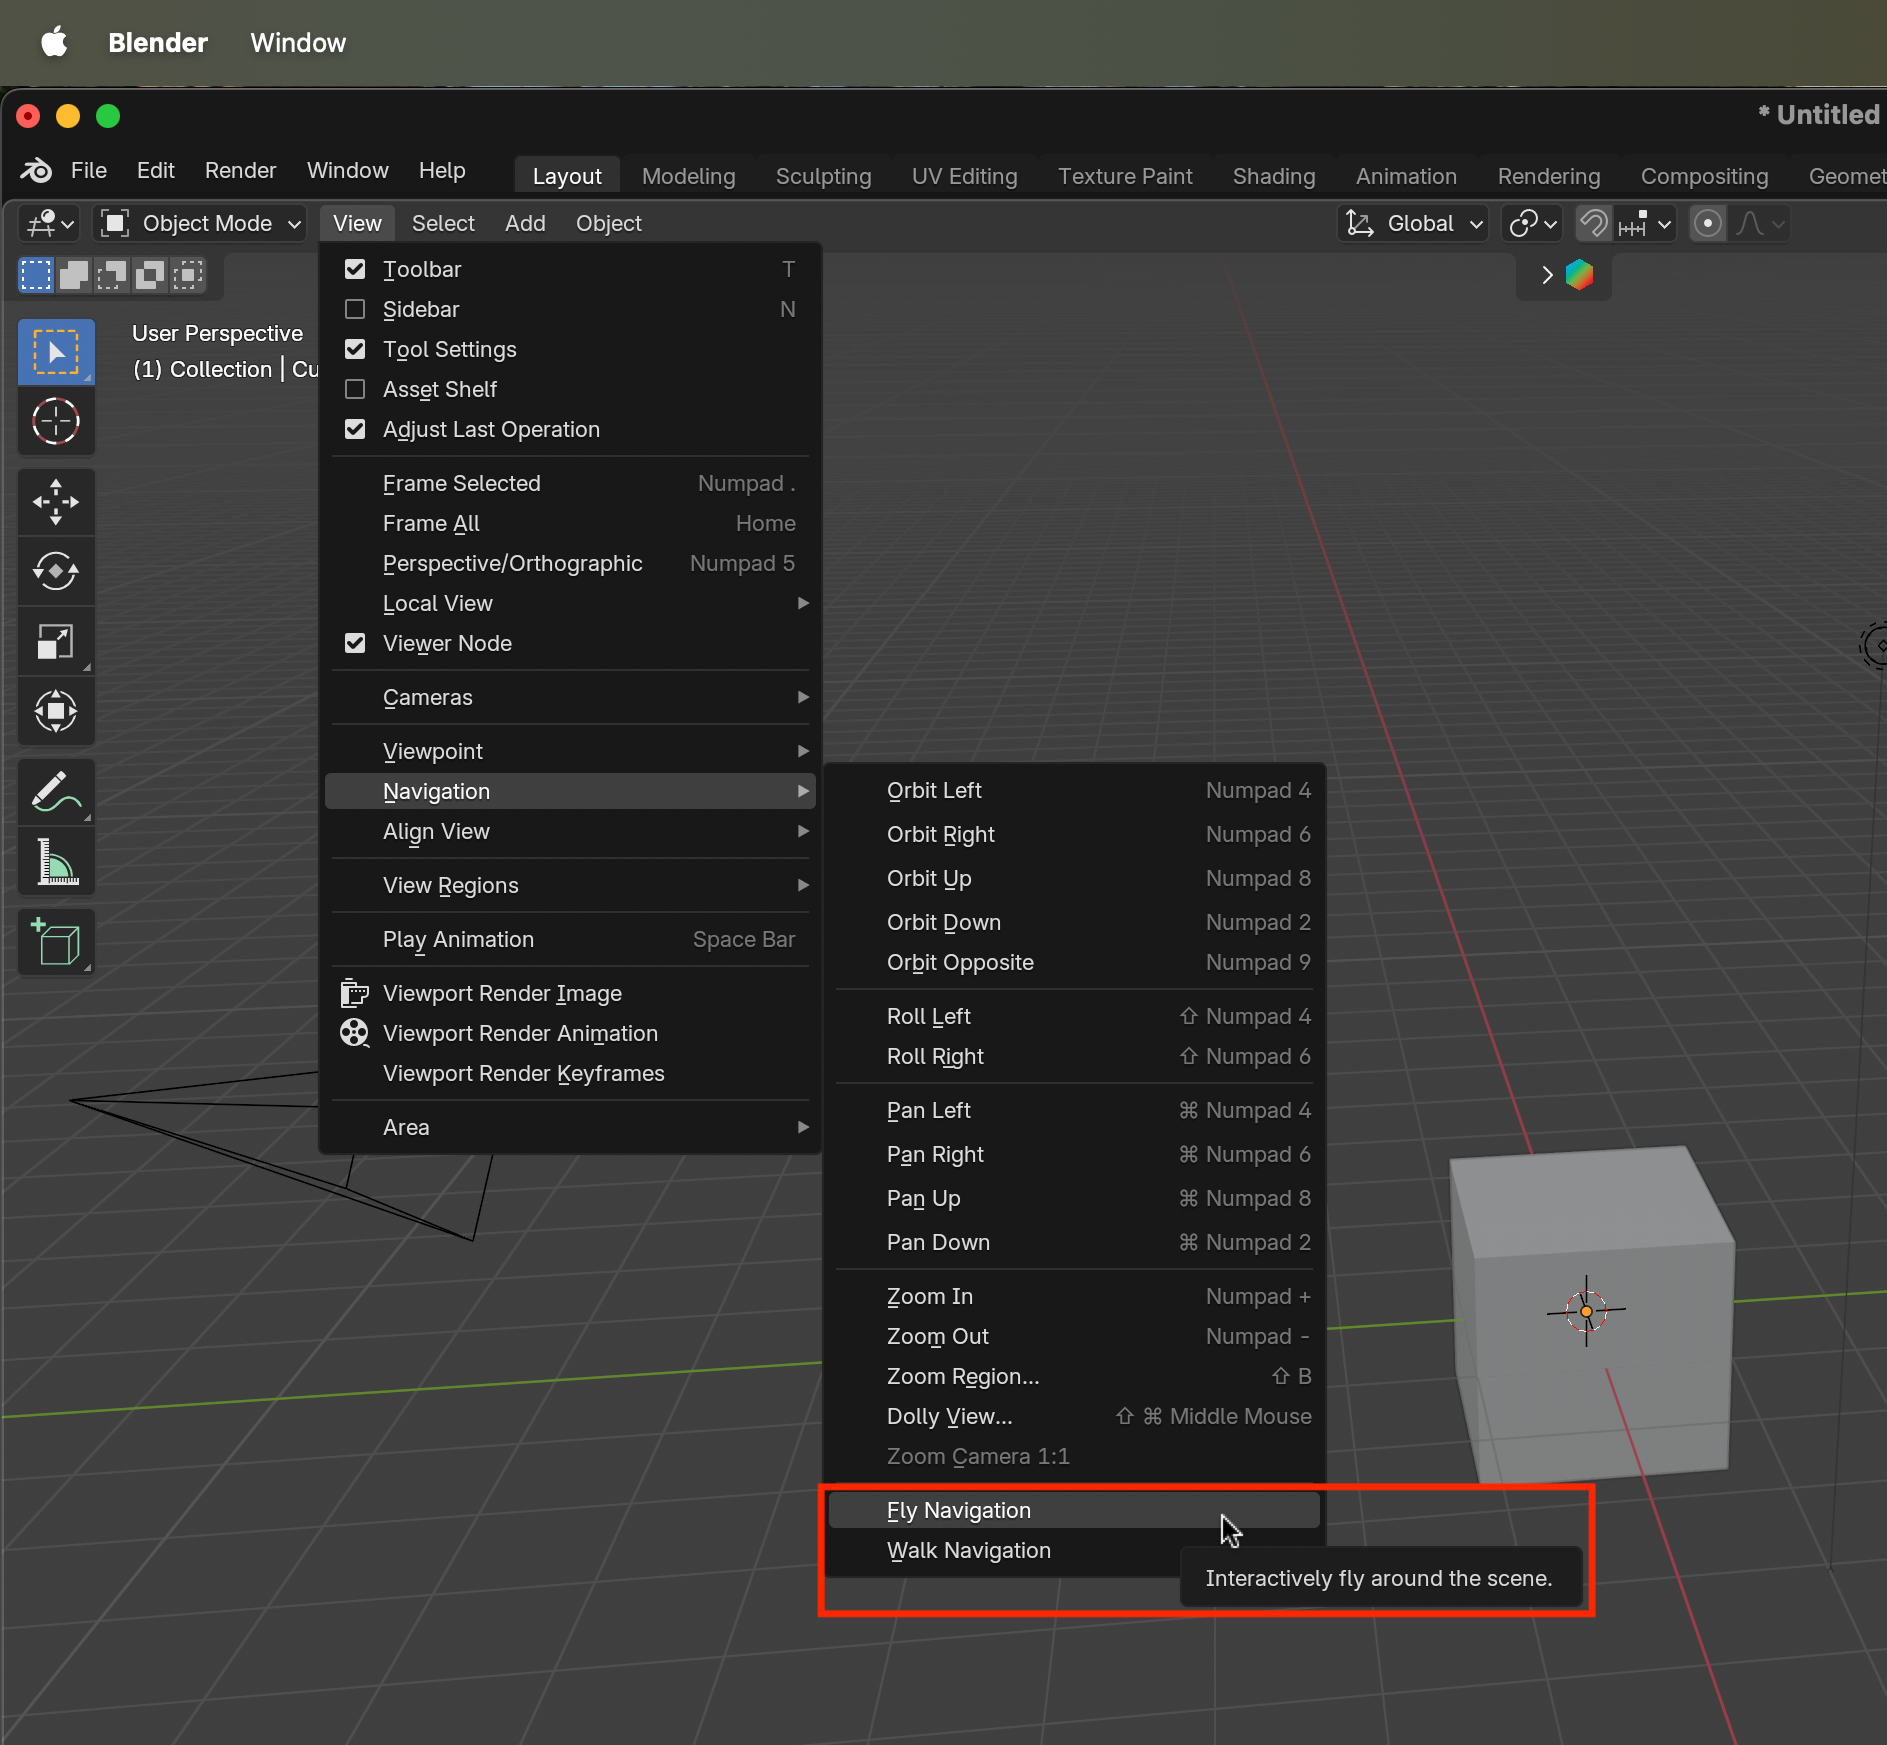Screen dimensions: 1887x1745
Task: Open the Add menu in viewport header
Action: point(525,223)
